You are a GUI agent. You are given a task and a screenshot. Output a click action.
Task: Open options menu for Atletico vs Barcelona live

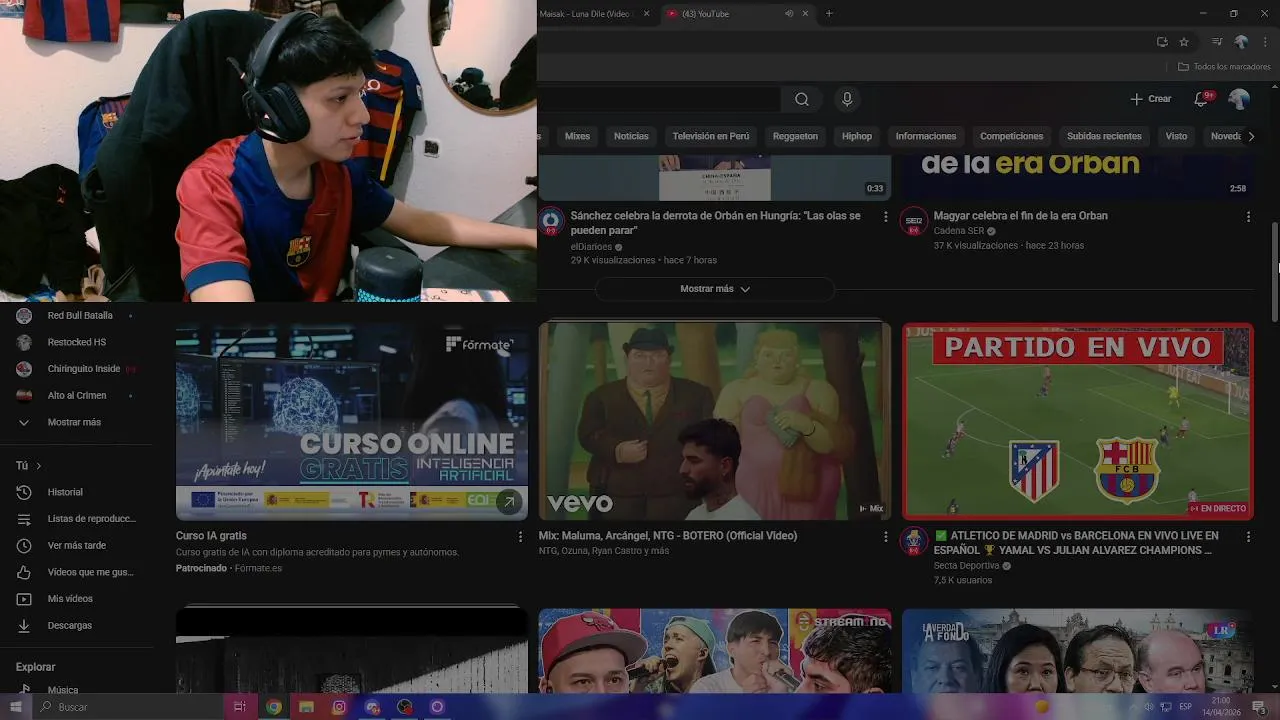pyautogui.click(x=1248, y=536)
